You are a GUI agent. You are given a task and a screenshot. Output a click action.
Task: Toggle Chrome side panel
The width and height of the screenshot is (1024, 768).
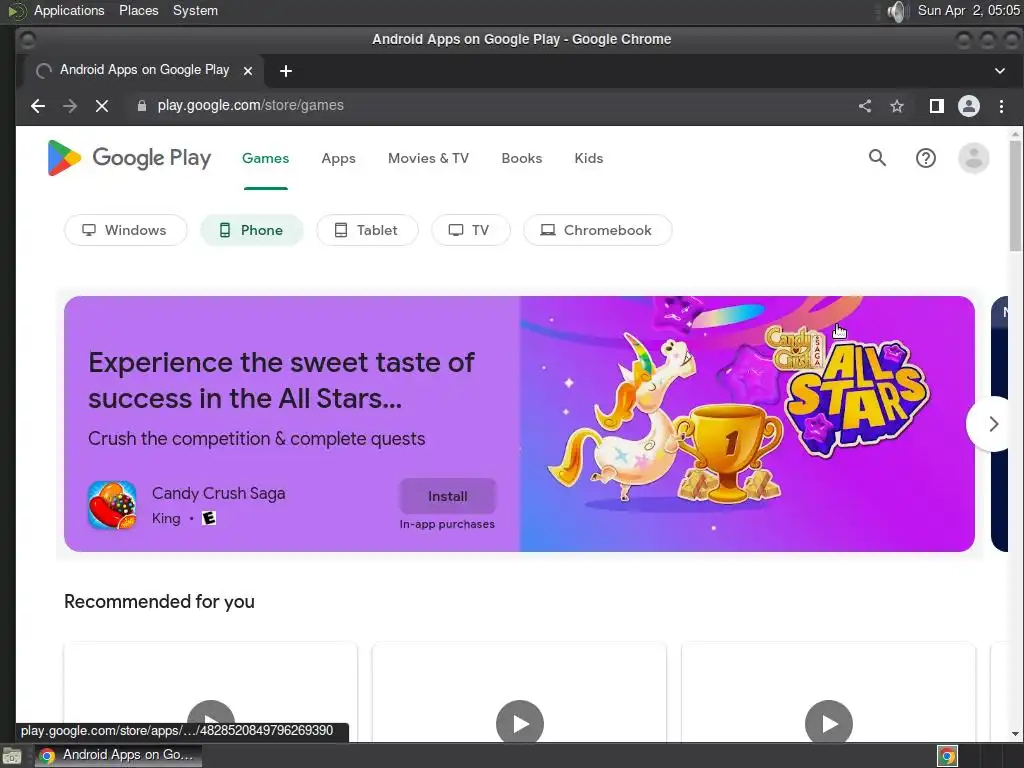[x=936, y=106]
